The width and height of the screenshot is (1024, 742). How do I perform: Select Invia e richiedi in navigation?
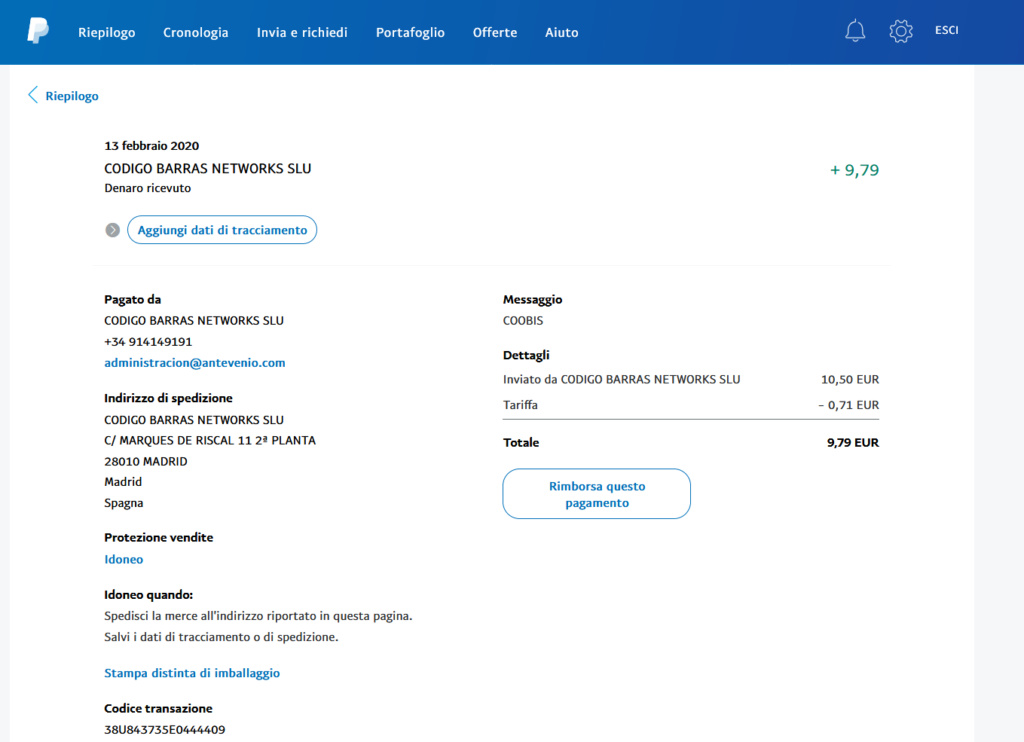[302, 32]
